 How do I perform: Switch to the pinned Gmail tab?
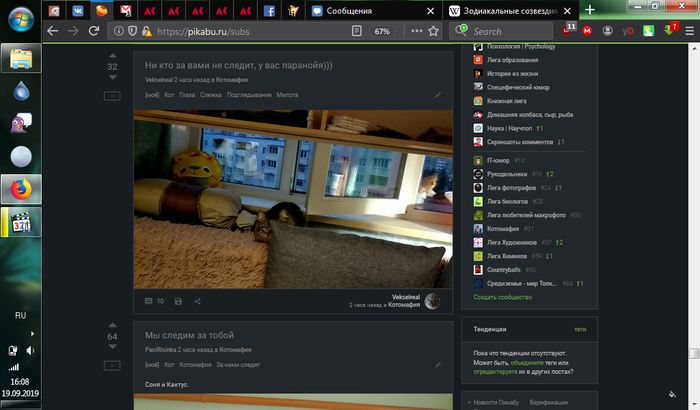pos(125,11)
